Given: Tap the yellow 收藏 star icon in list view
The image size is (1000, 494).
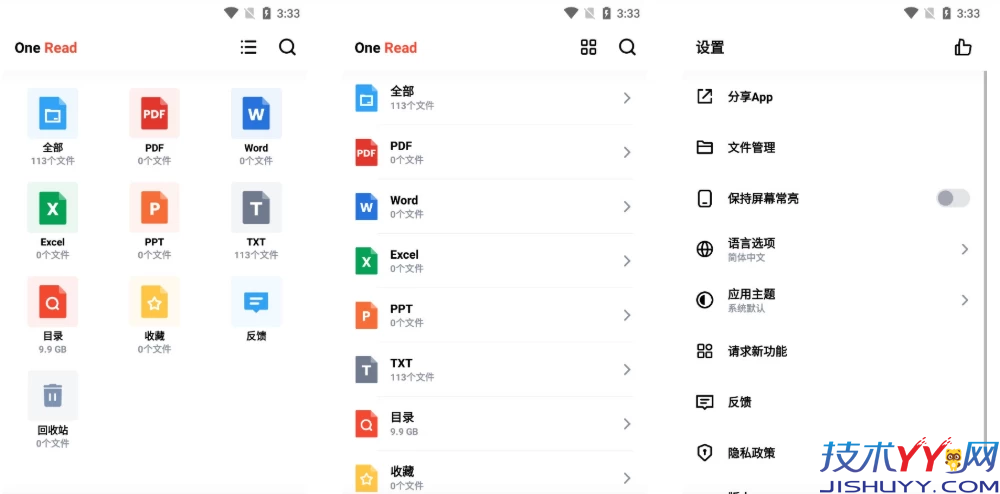Looking at the screenshot, I should [366, 478].
